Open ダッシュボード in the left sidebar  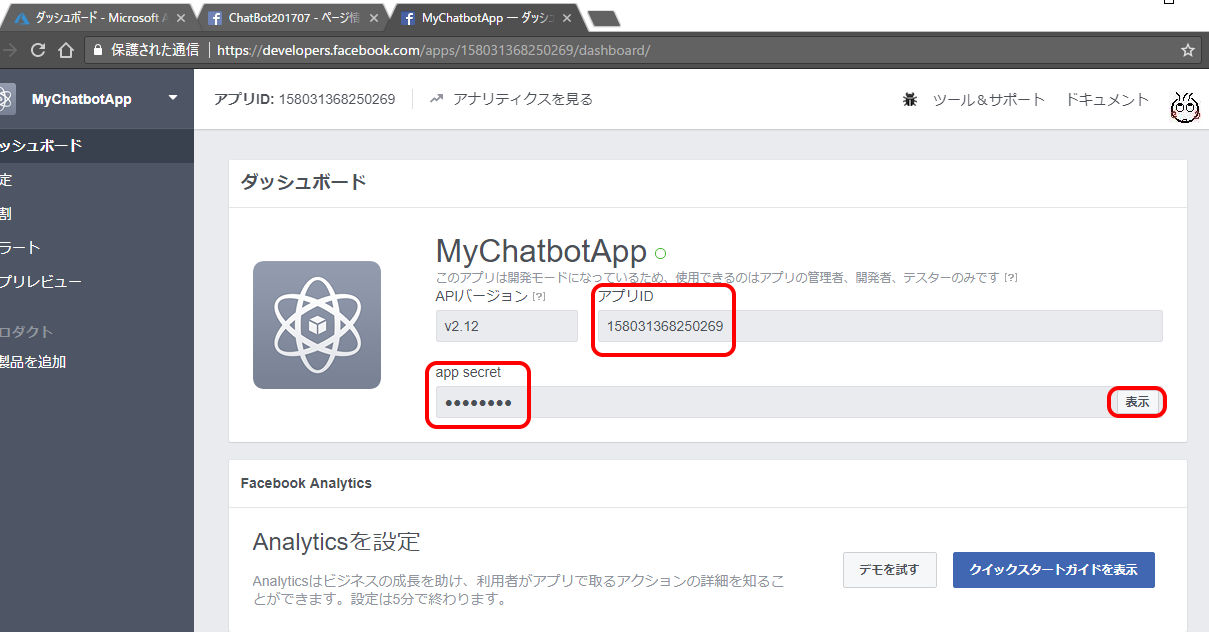96,146
